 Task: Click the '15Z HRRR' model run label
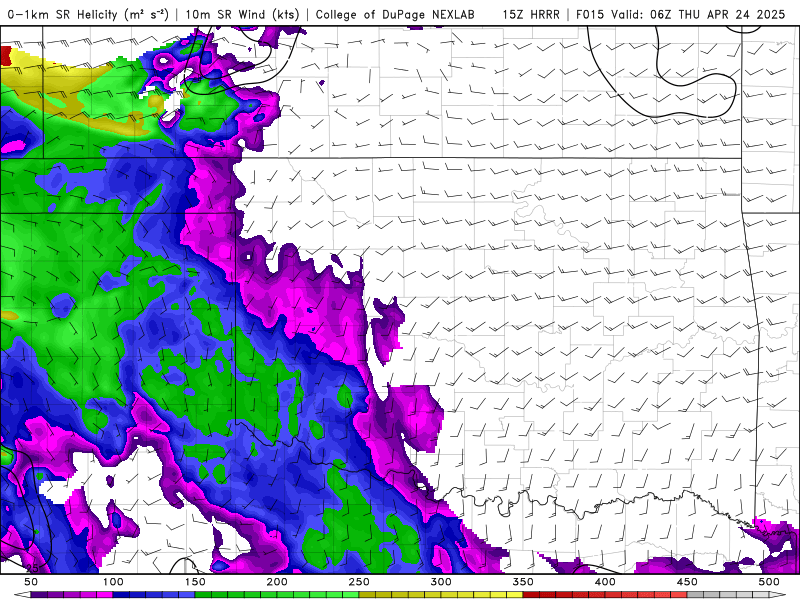coord(531,14)
